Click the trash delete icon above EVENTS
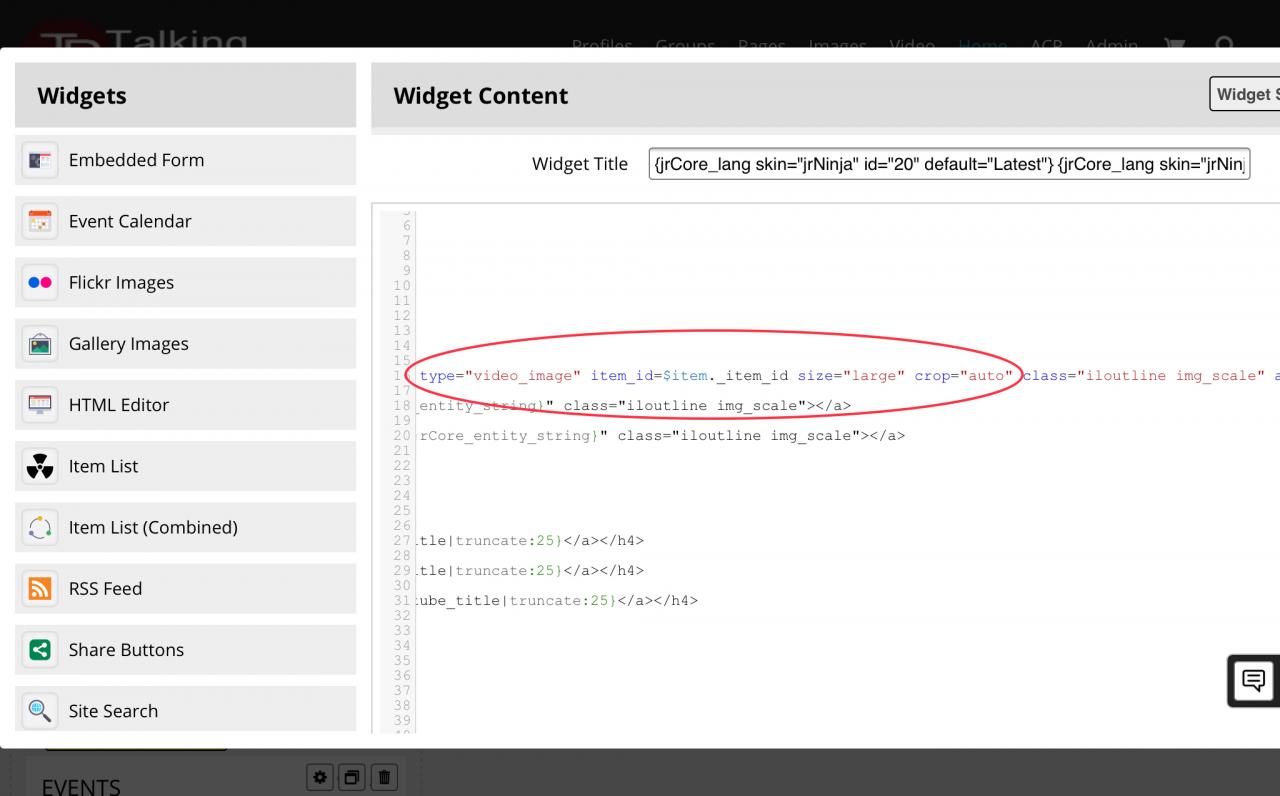 click(x=385, y=777)
